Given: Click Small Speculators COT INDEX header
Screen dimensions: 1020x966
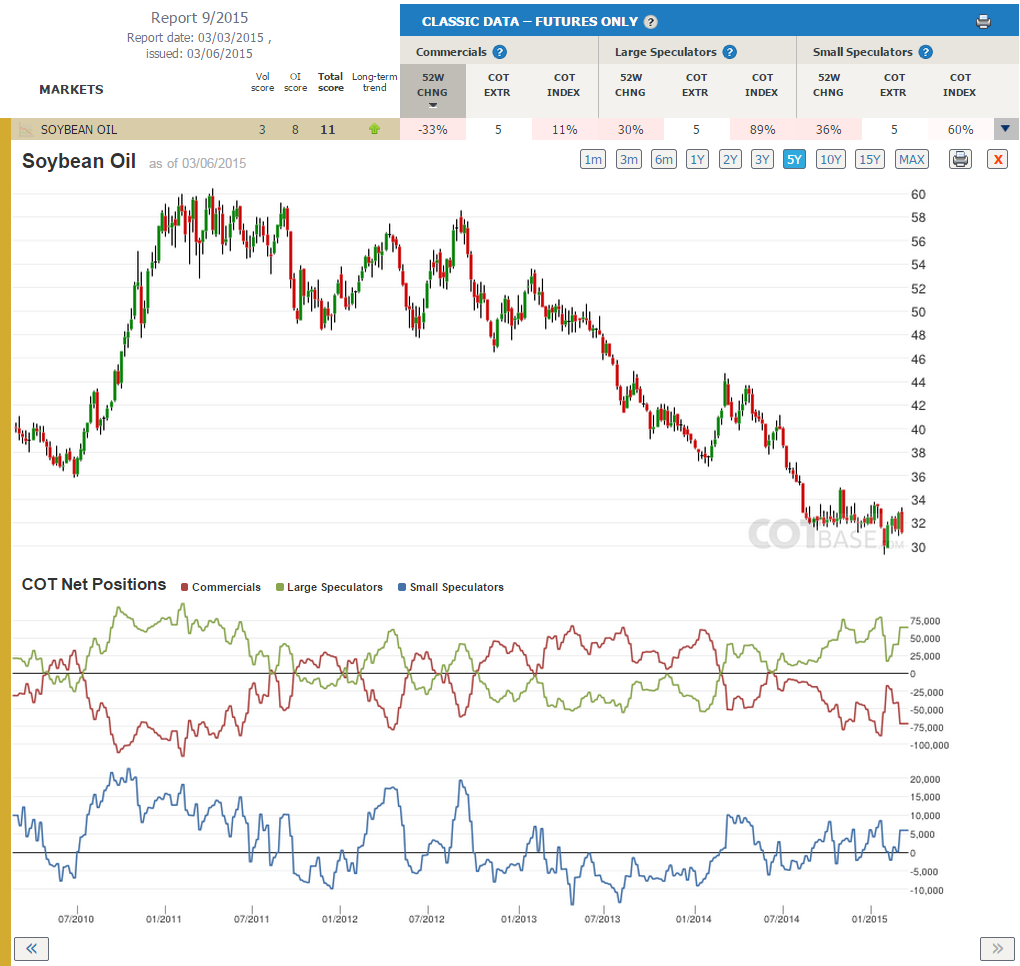Looking at the screenshot, I should [x=960, y=85].
